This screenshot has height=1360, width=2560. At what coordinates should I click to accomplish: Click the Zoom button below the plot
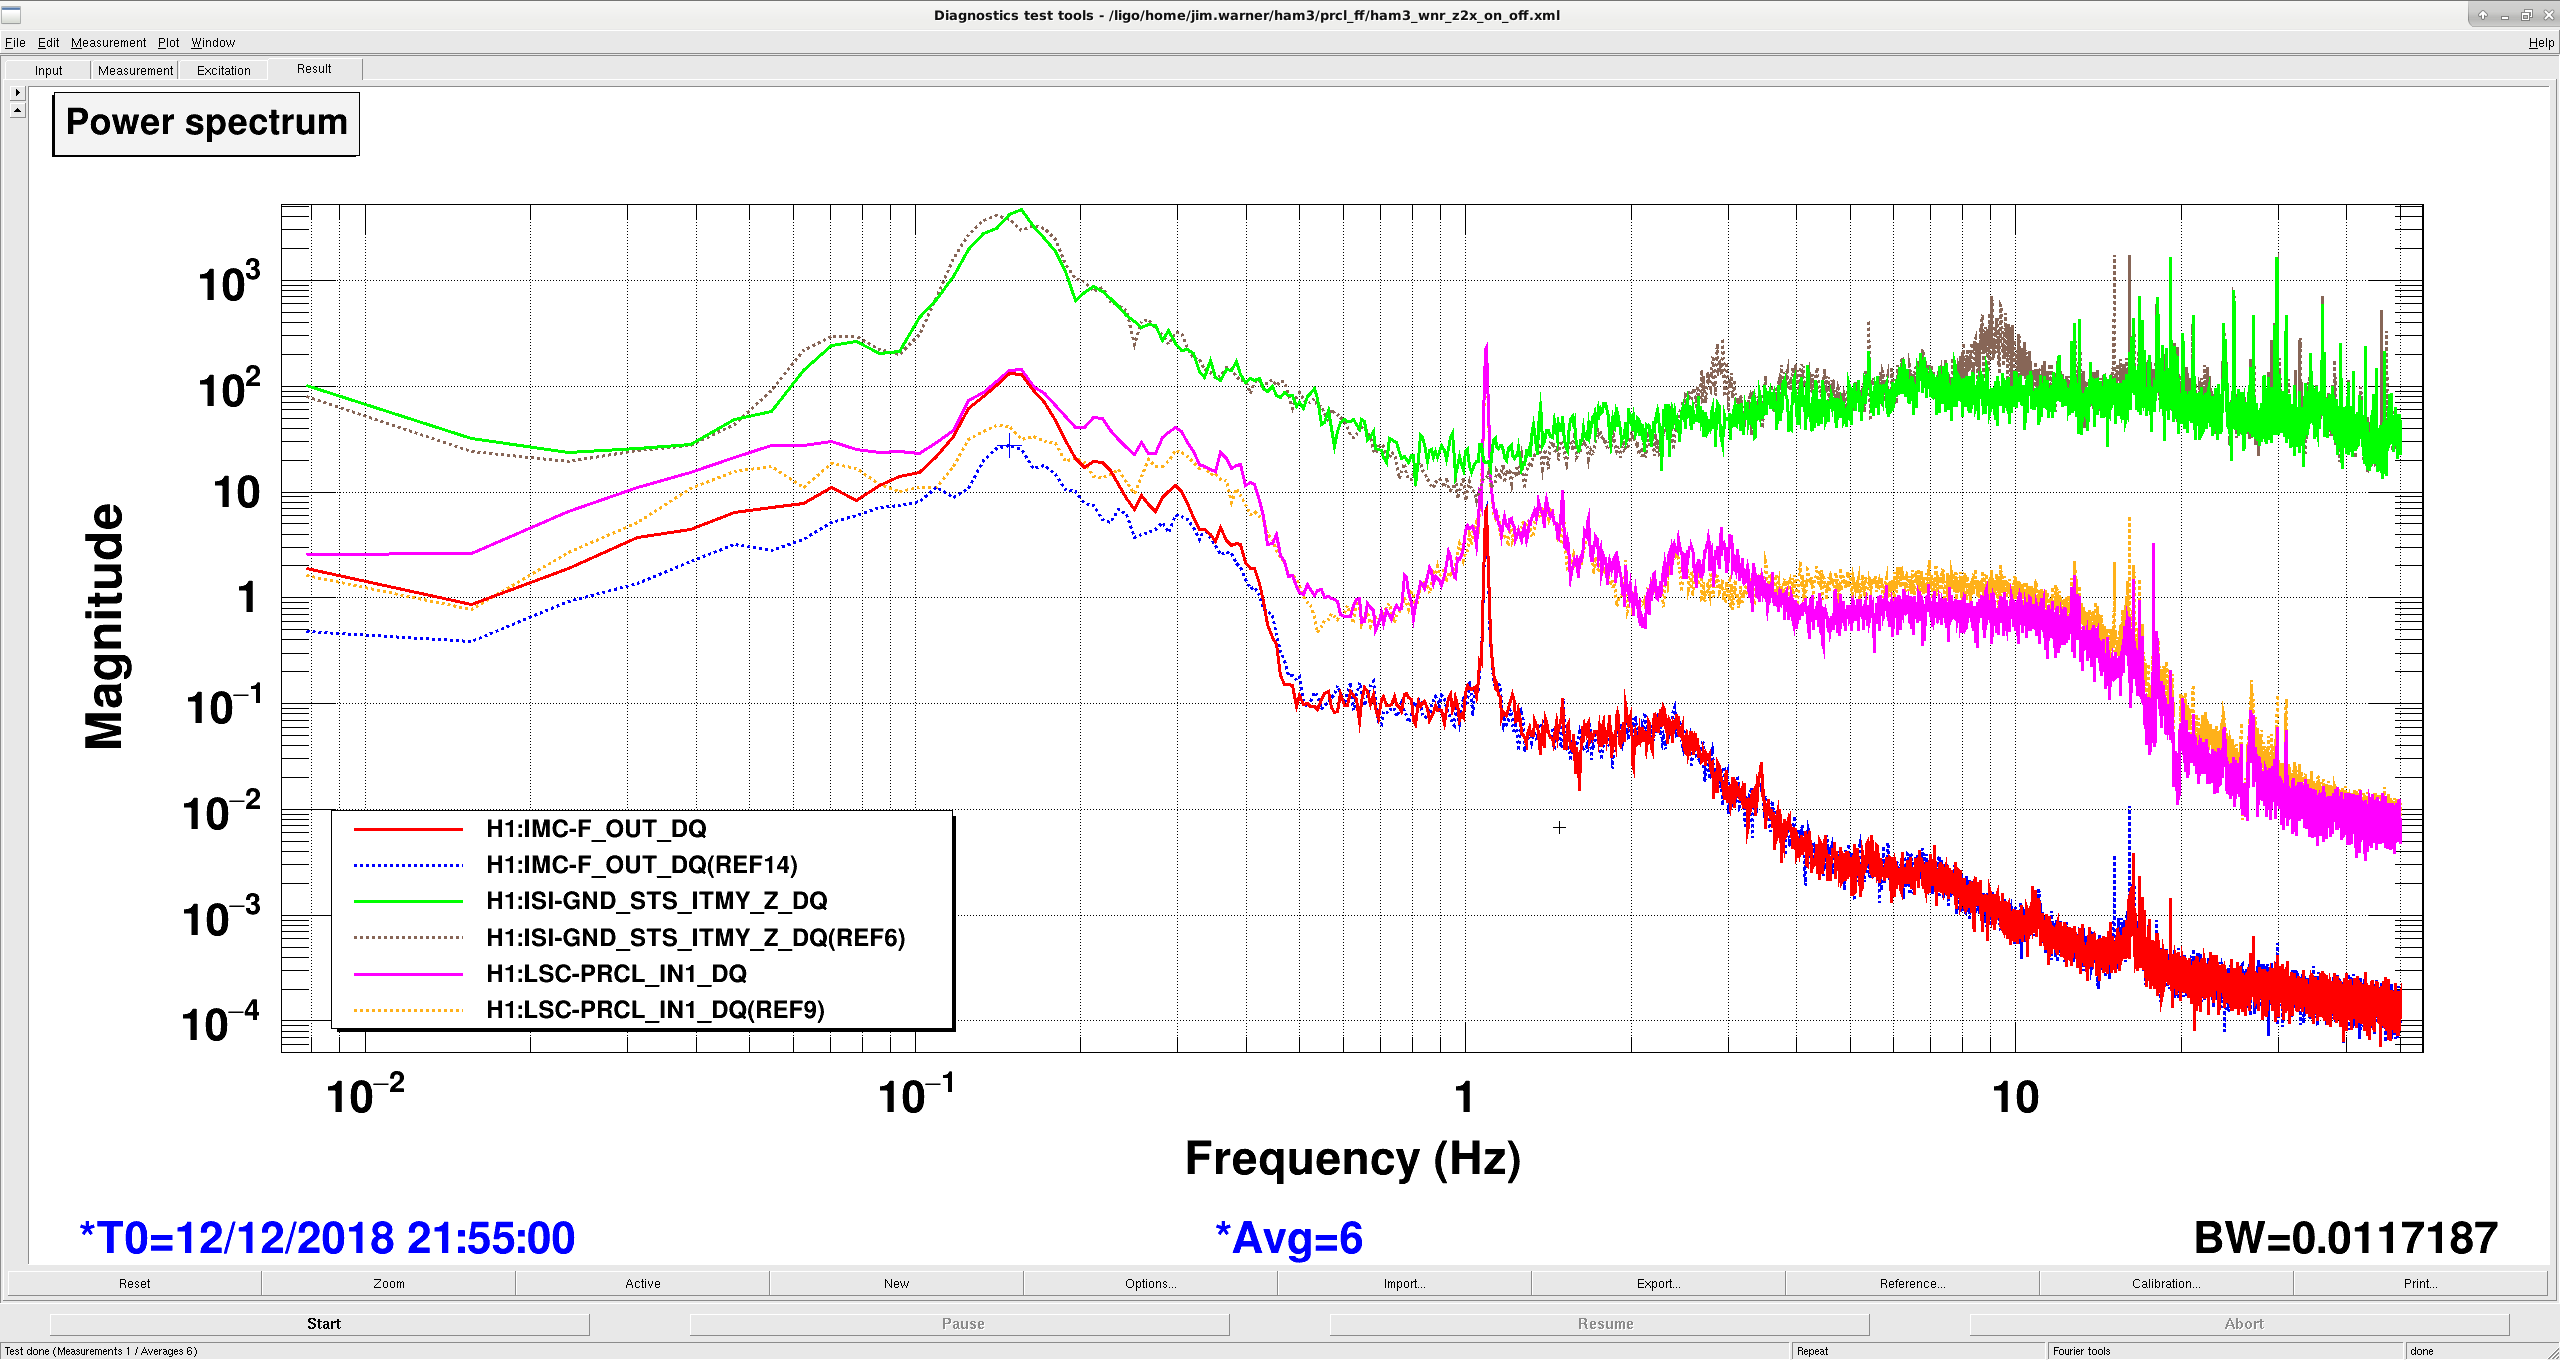click(388, 1284)
